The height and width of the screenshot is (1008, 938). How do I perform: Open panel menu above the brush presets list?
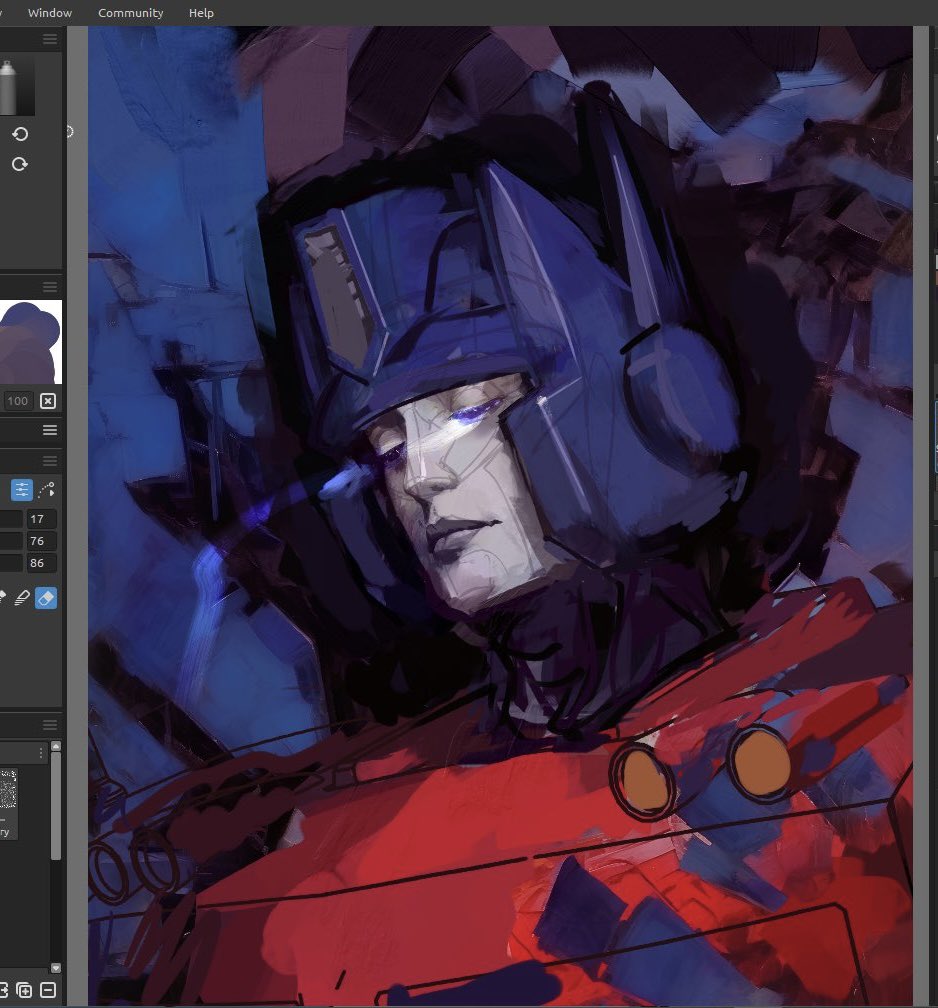pos(50,724)
